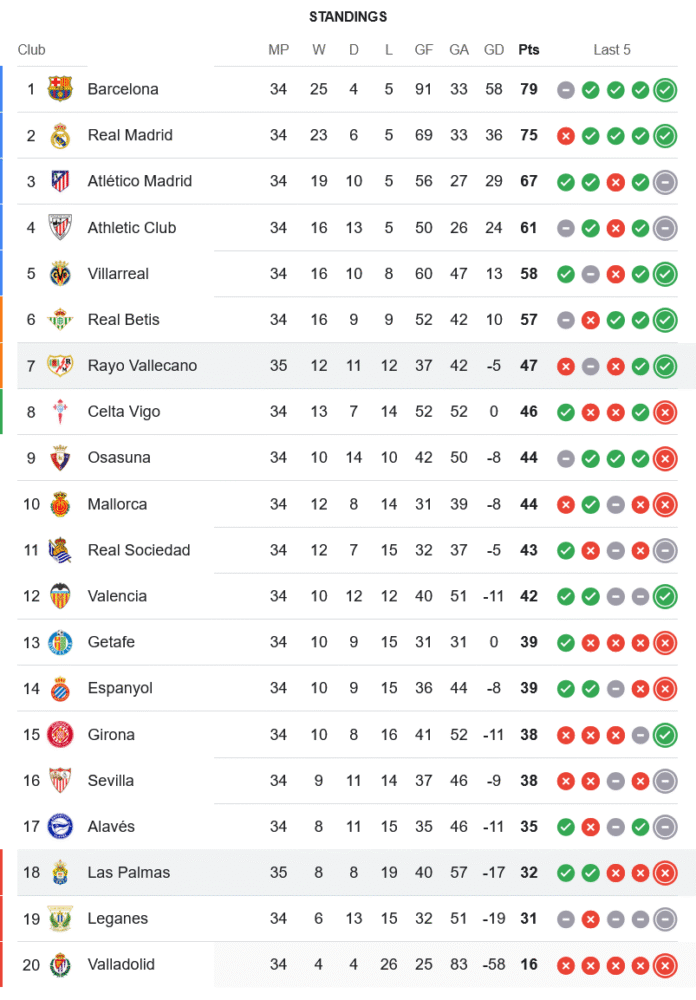Open the Girona team name link

coord(111,734)
